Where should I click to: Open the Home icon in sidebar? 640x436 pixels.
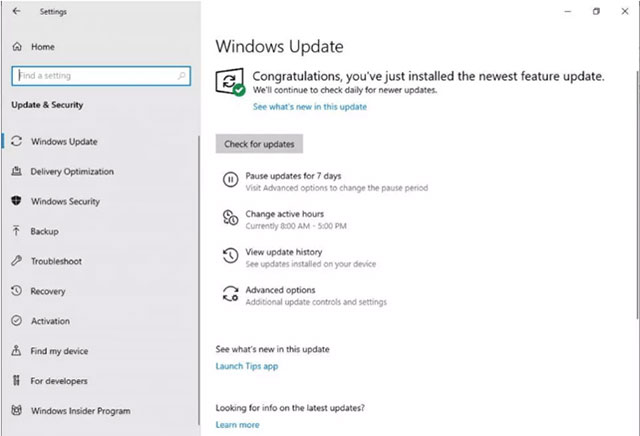[17, 47]
